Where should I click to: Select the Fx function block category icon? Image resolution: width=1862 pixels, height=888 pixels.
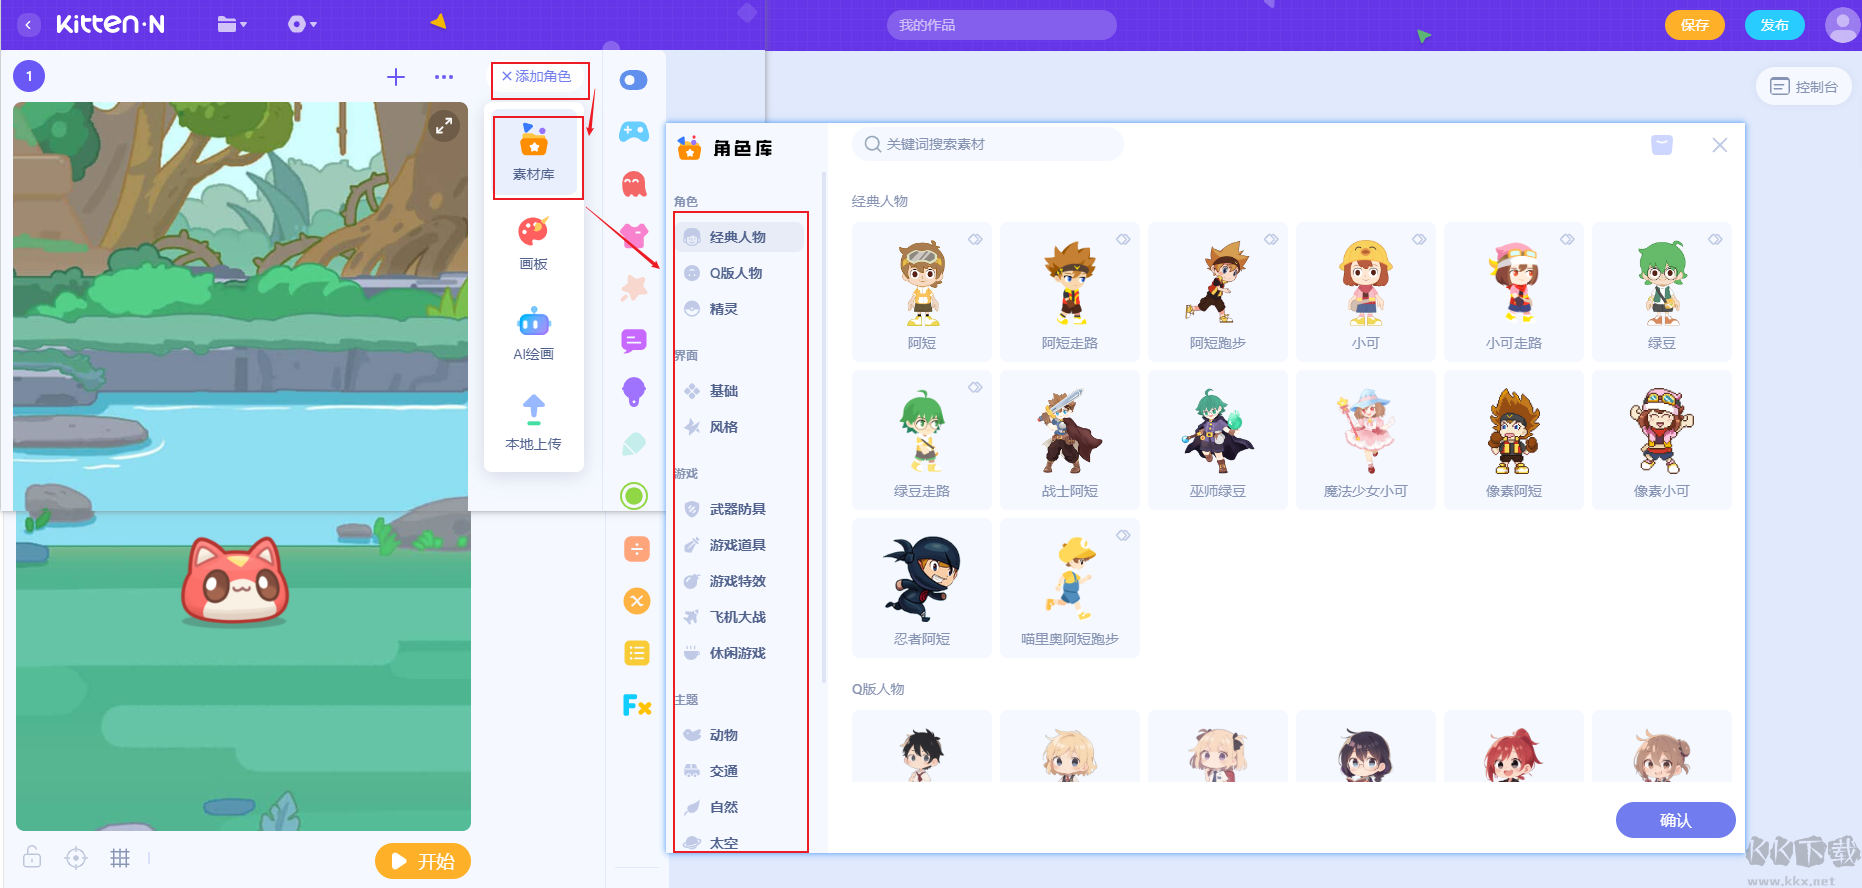tap(637, 705)
